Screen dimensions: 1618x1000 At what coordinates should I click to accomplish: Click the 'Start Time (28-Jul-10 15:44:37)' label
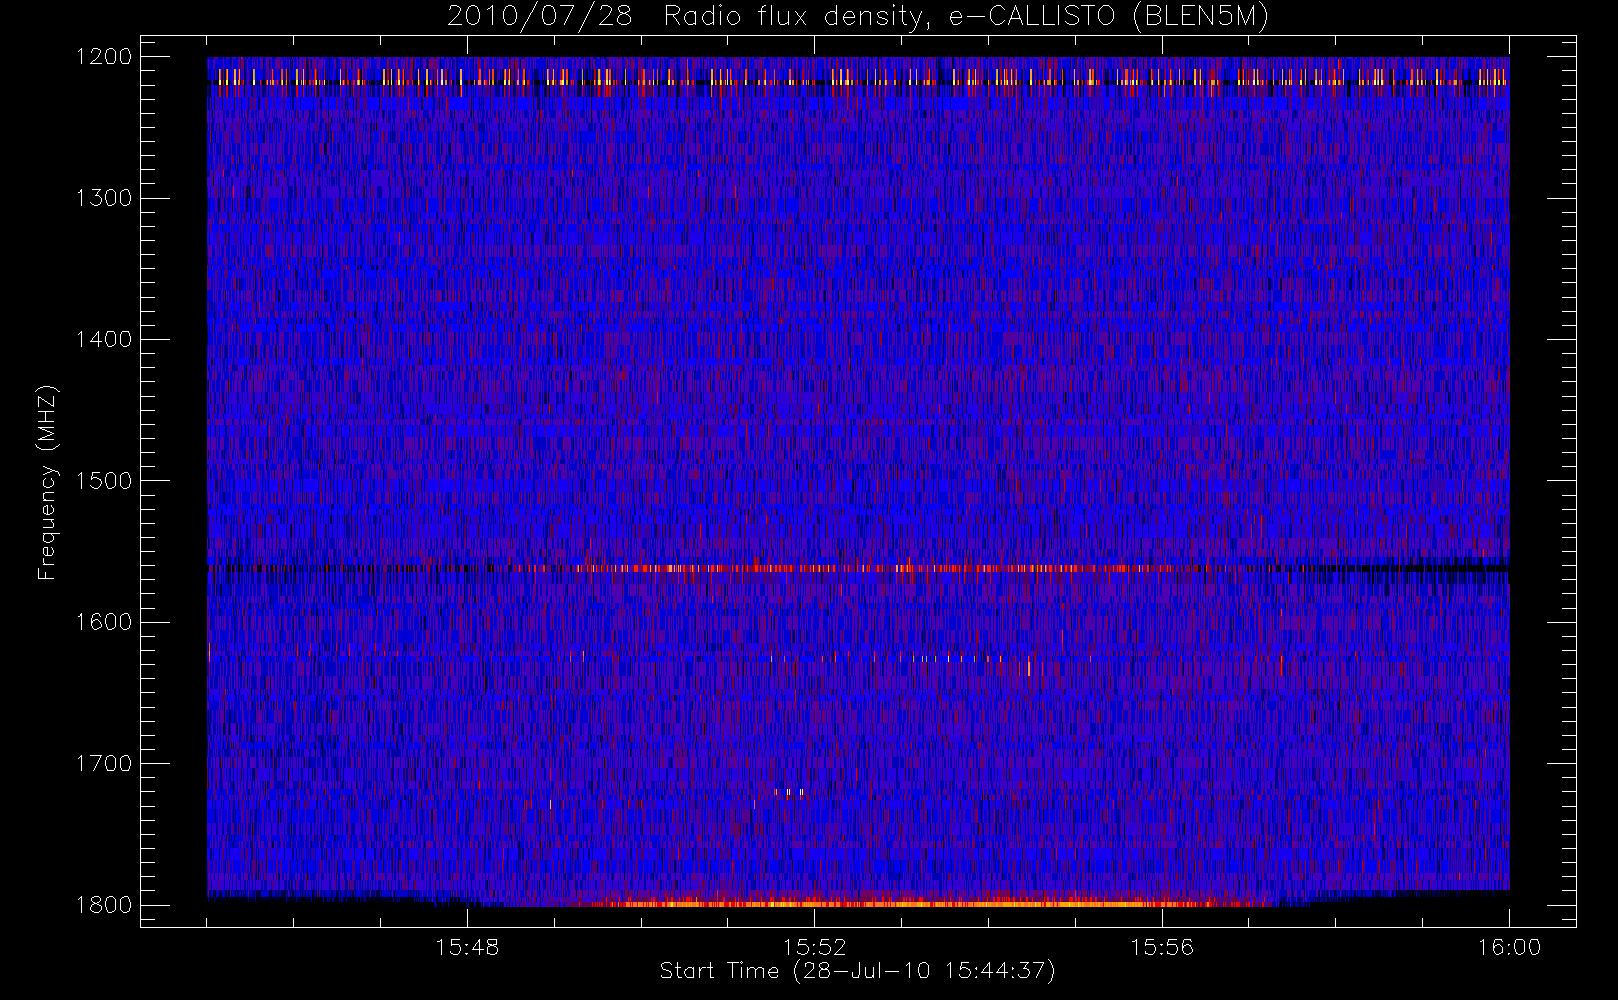point(858,971)
